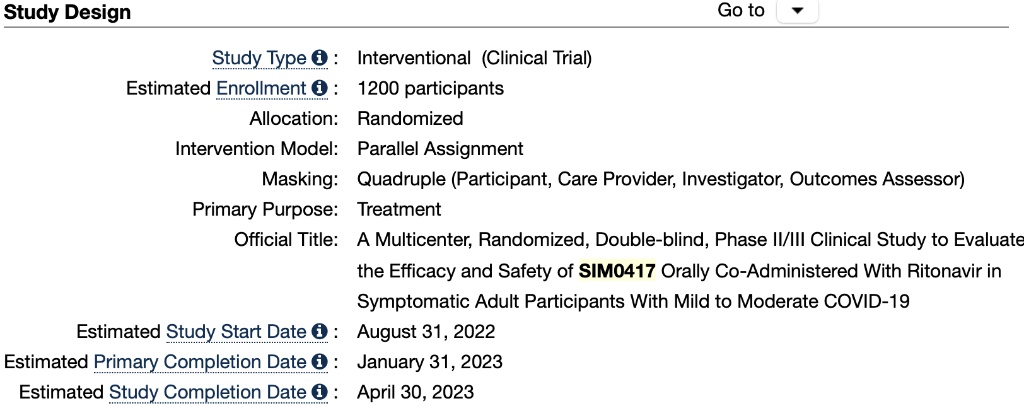Follow the Study Type link

click(259, 58)
